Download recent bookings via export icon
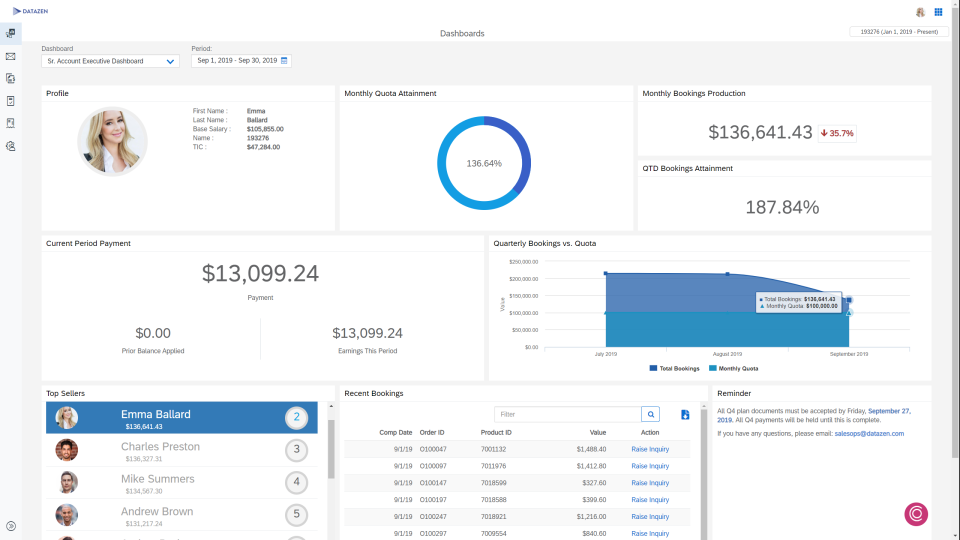960x540 pixels. (x=685, y=414)
